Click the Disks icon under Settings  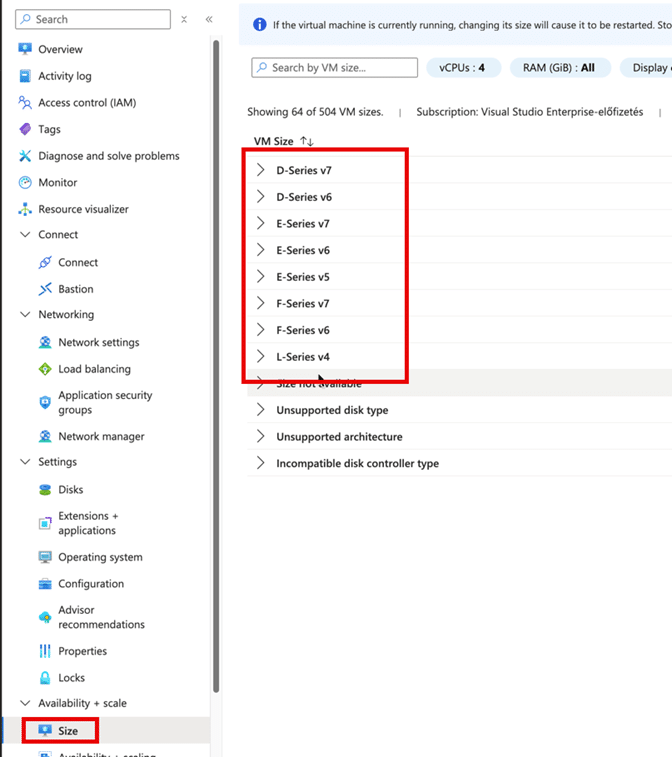click(x=45, y=490)
